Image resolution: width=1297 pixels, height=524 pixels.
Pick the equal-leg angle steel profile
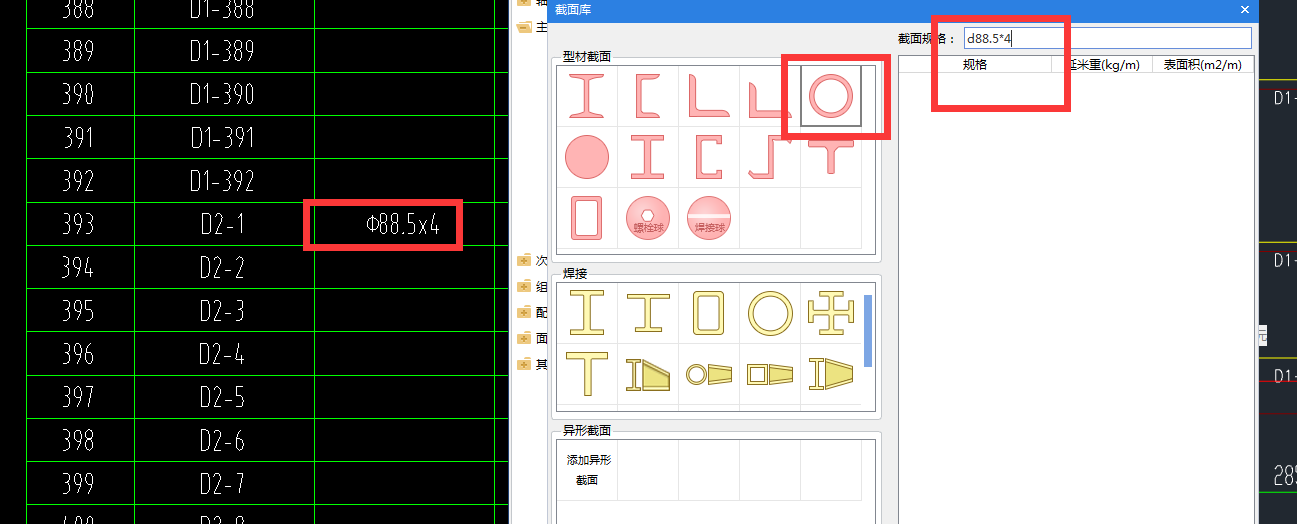[709, 96]
